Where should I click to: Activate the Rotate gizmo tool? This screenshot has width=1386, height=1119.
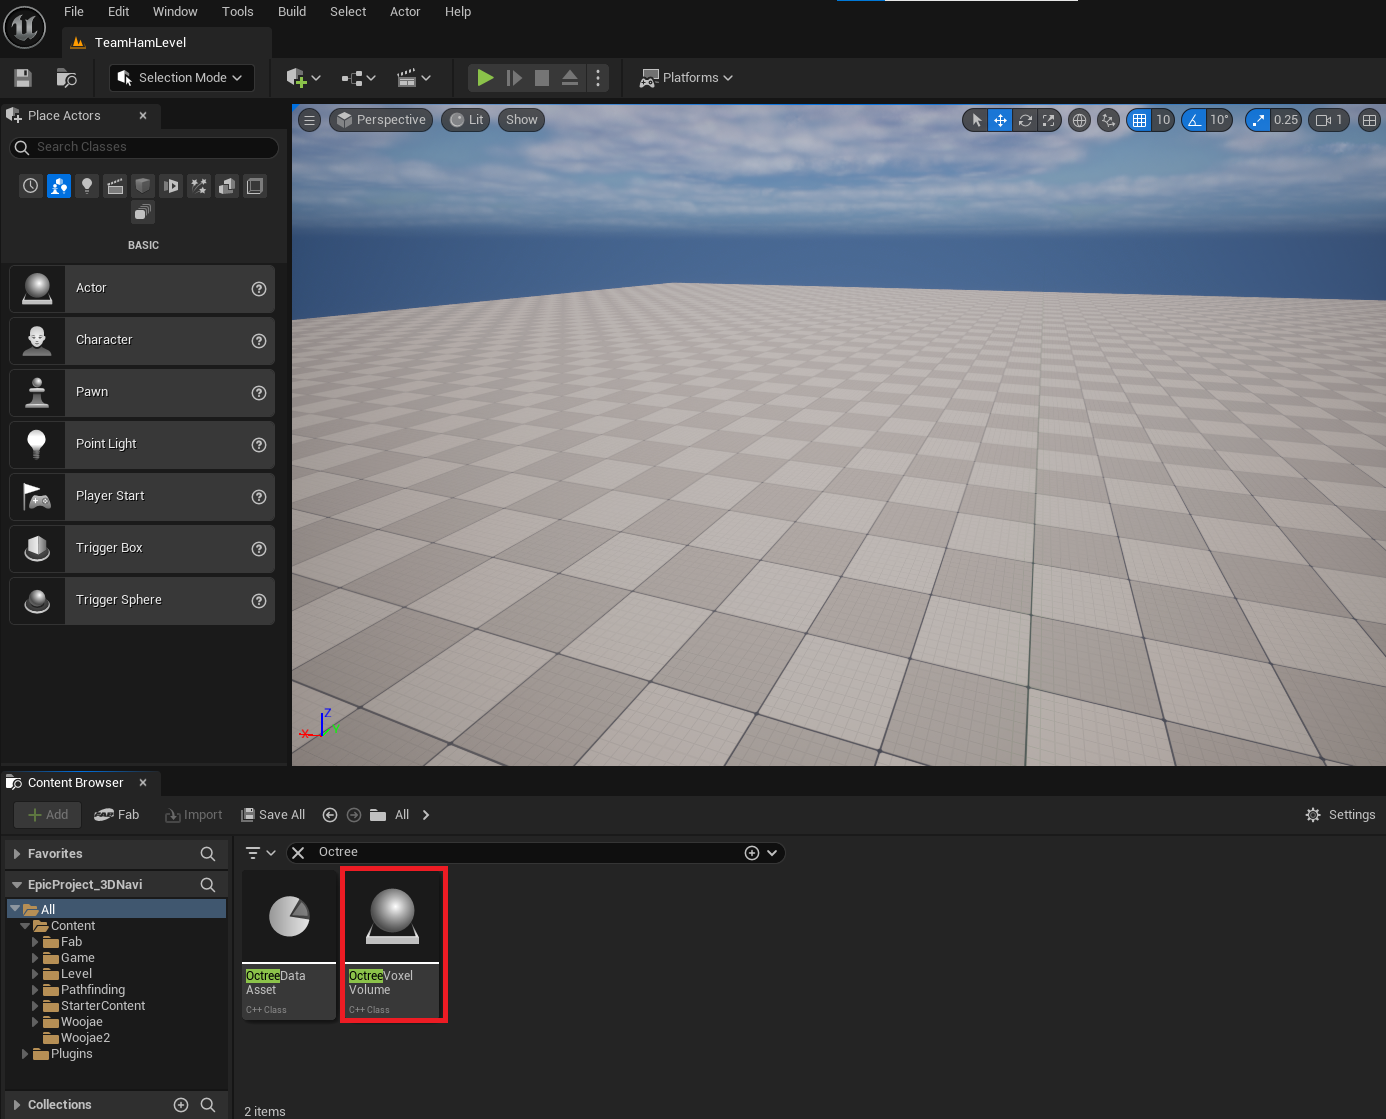[1025, 120]
